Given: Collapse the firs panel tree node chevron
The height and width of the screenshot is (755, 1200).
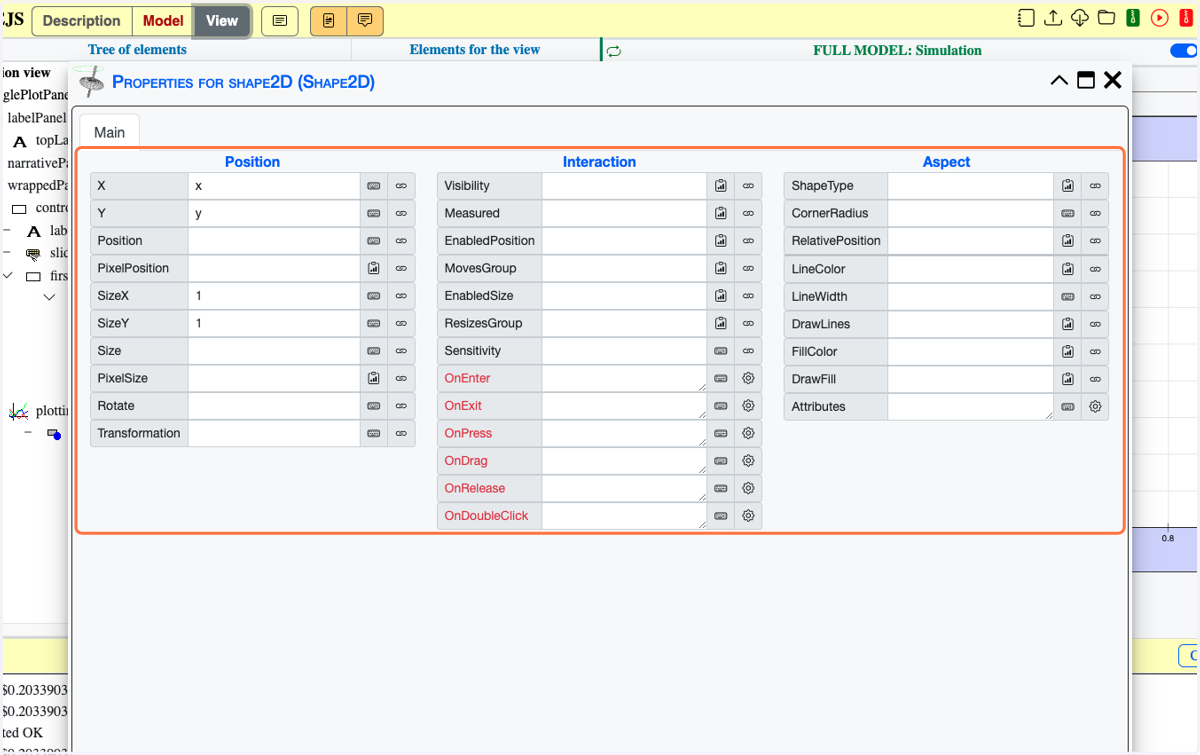Looking at the screenshot, I should [x=8, y=276].
